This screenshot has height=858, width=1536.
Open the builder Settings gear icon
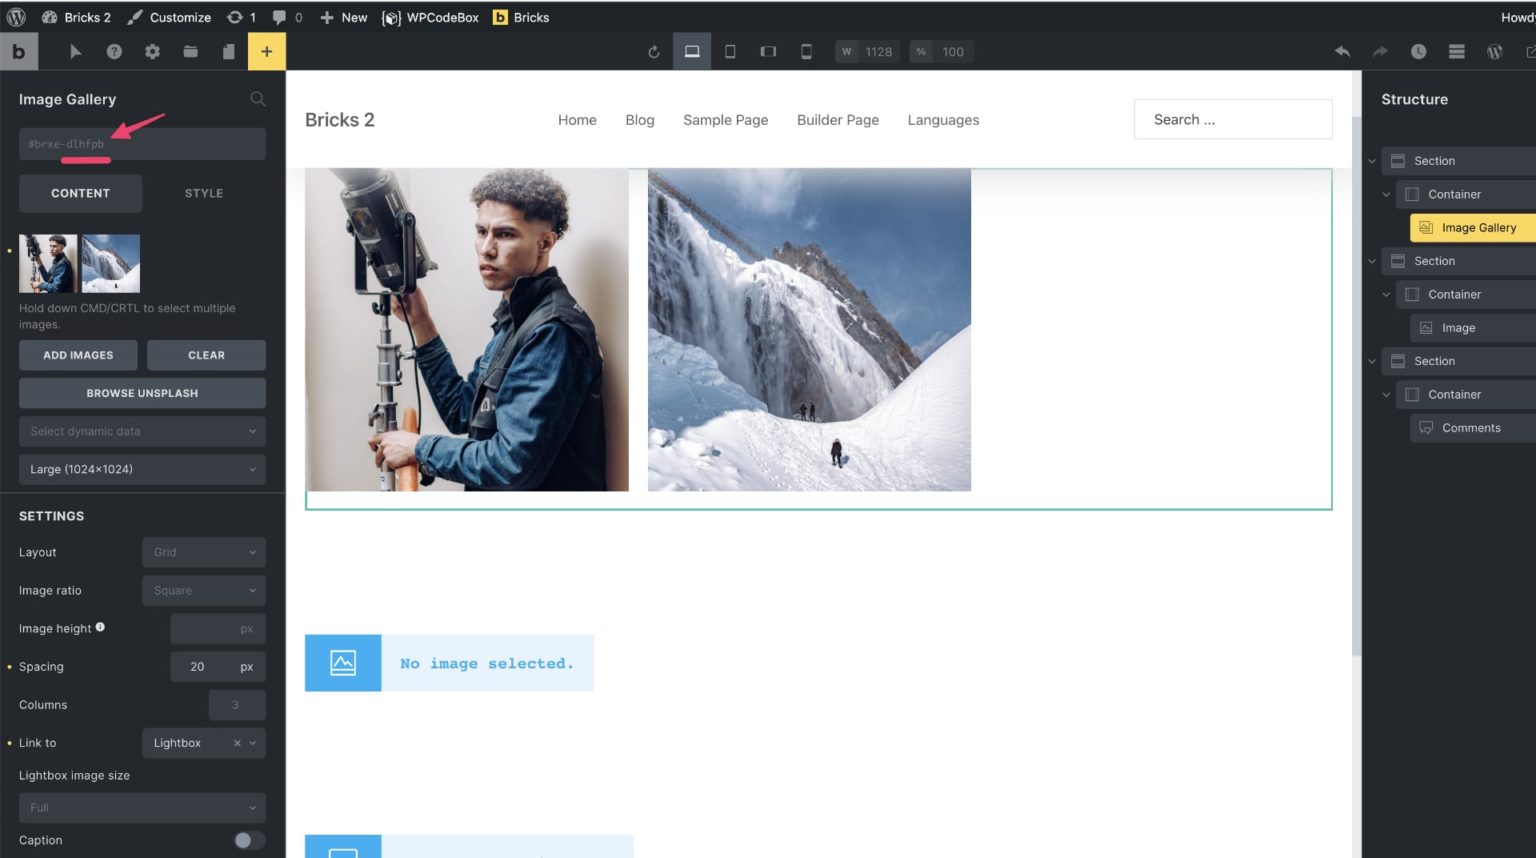(152, 51)
